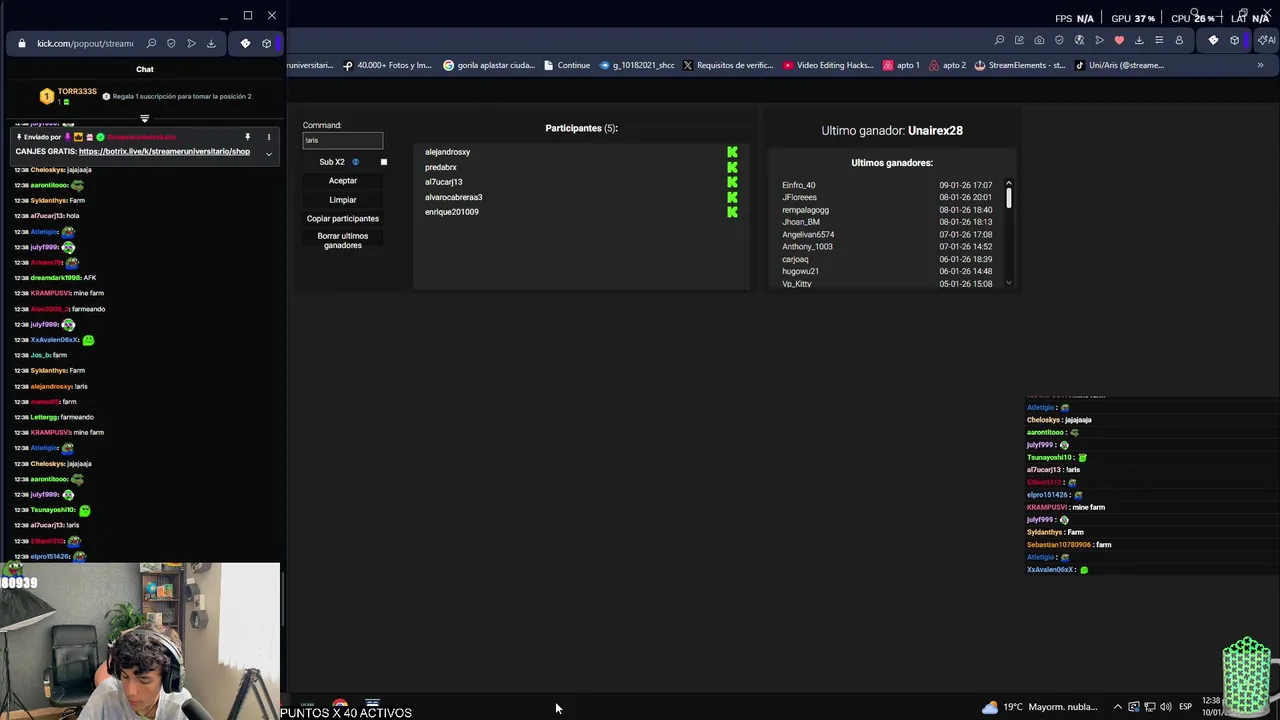The height and width of the screenshot is (720, 1280).
Task: Click the pin icon on the pinned chat message
Action: tap(247, 137)
